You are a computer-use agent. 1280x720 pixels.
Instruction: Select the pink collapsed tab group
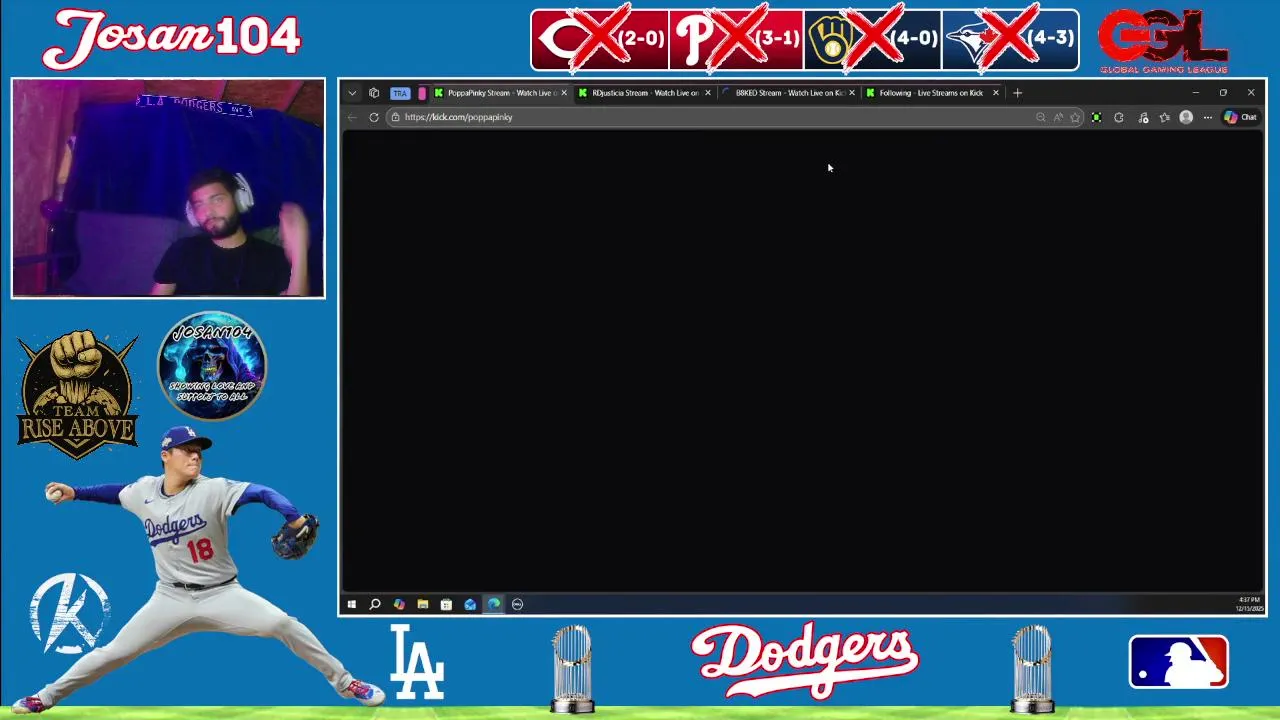click(x=422, y=93)
